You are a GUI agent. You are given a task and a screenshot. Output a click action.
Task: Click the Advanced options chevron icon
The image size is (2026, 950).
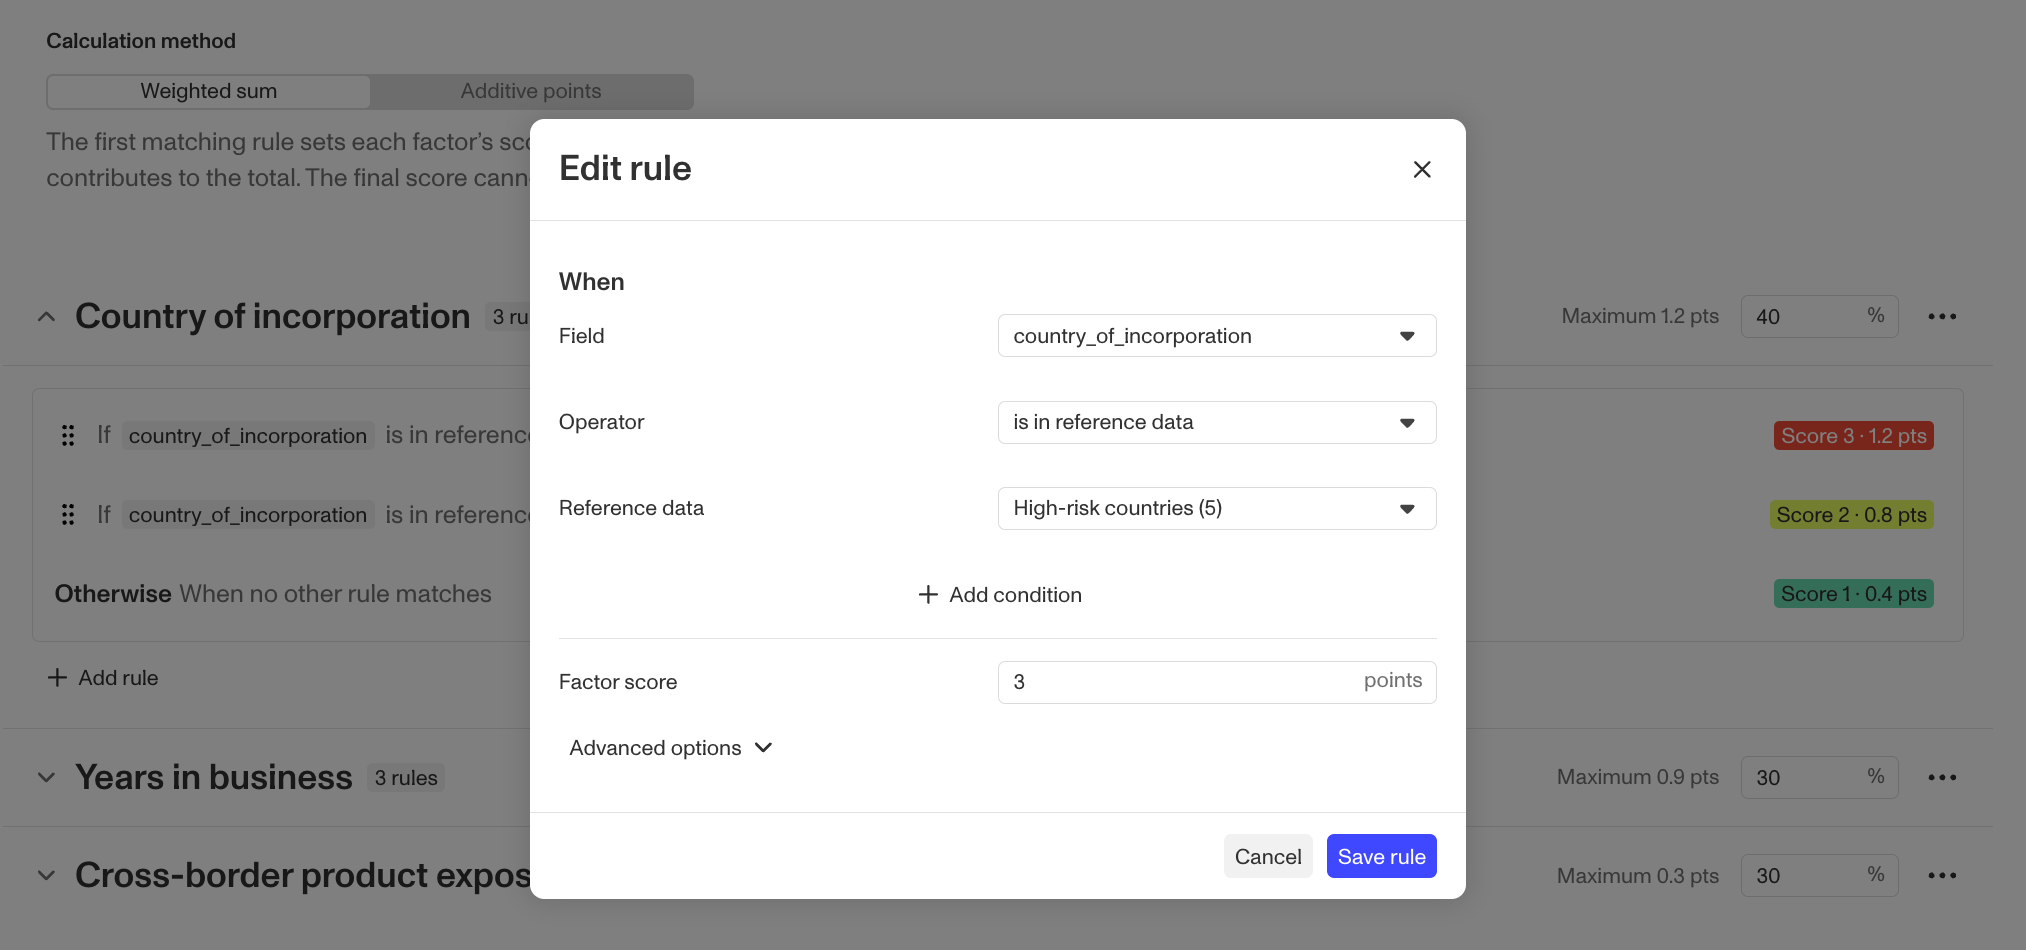tap(763, 748)
